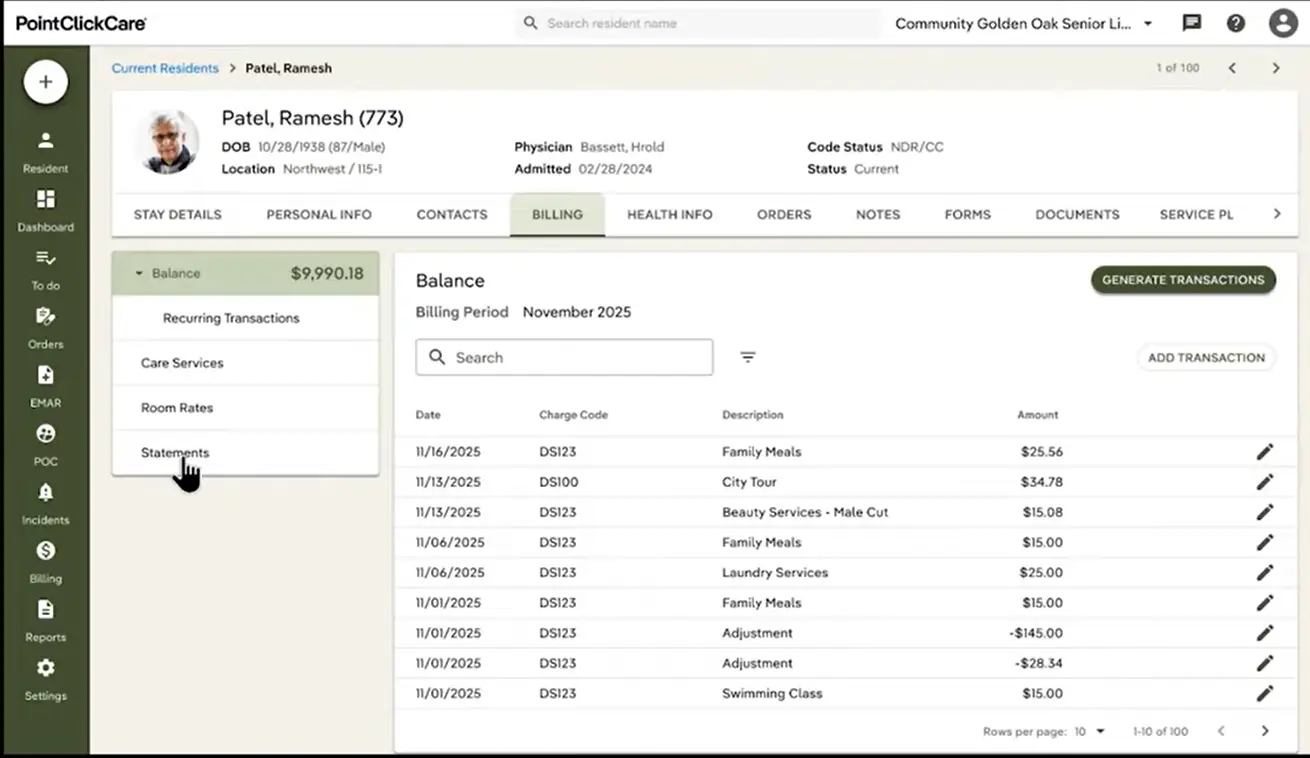Screen dimensions: 1310x758
Task: Open Billing in the sidebar
Action: click(x=45, y=562)
